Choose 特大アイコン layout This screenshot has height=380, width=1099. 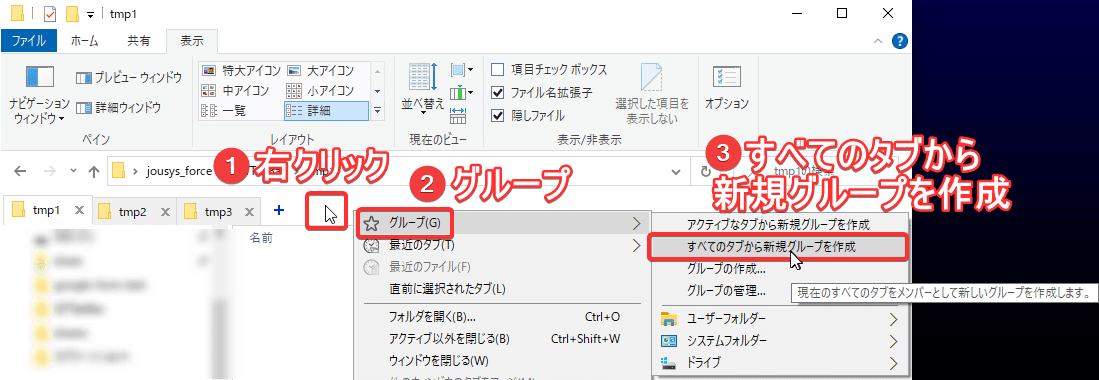(240, 71)
